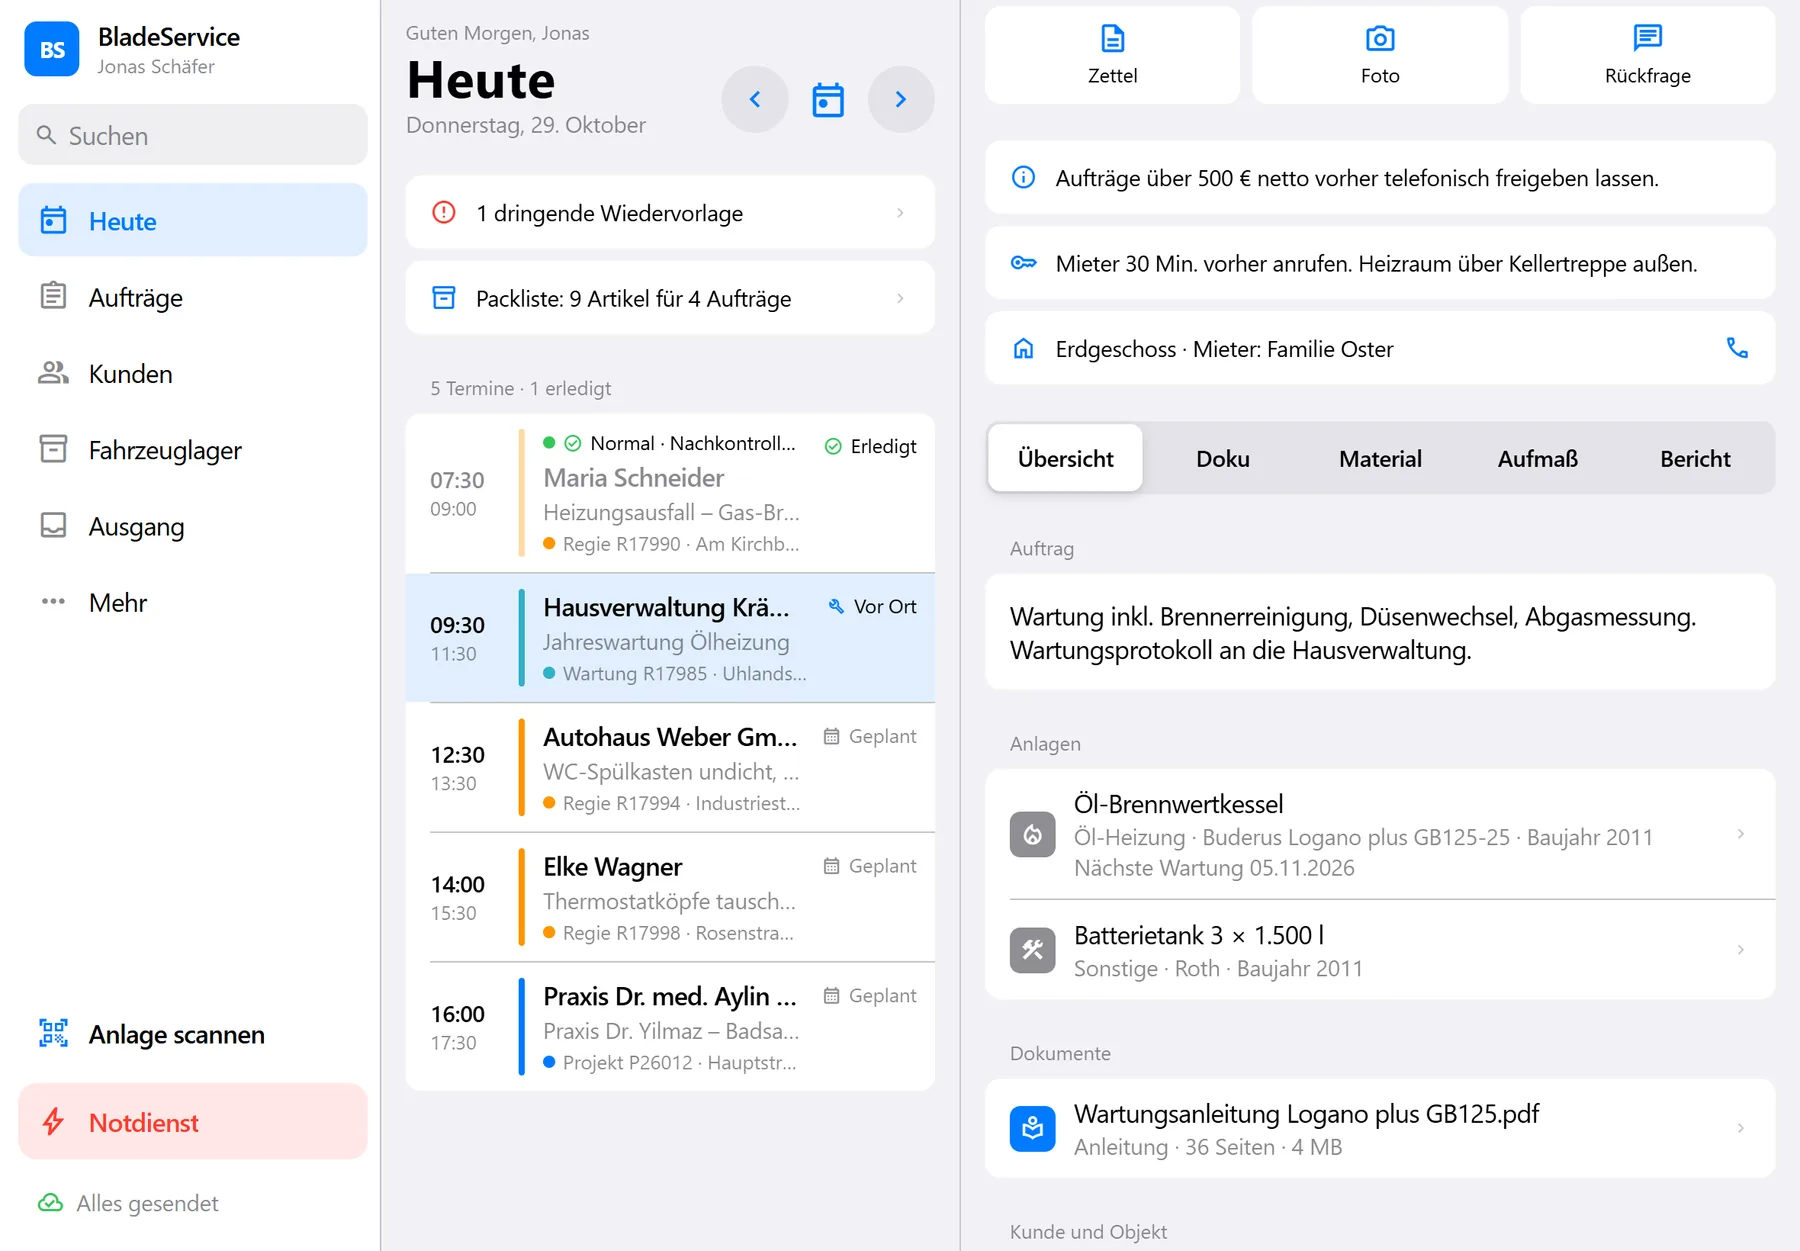Call tenant Familie Oster via phone icon
The image size is (1800, 1251).
(1737, 348)
